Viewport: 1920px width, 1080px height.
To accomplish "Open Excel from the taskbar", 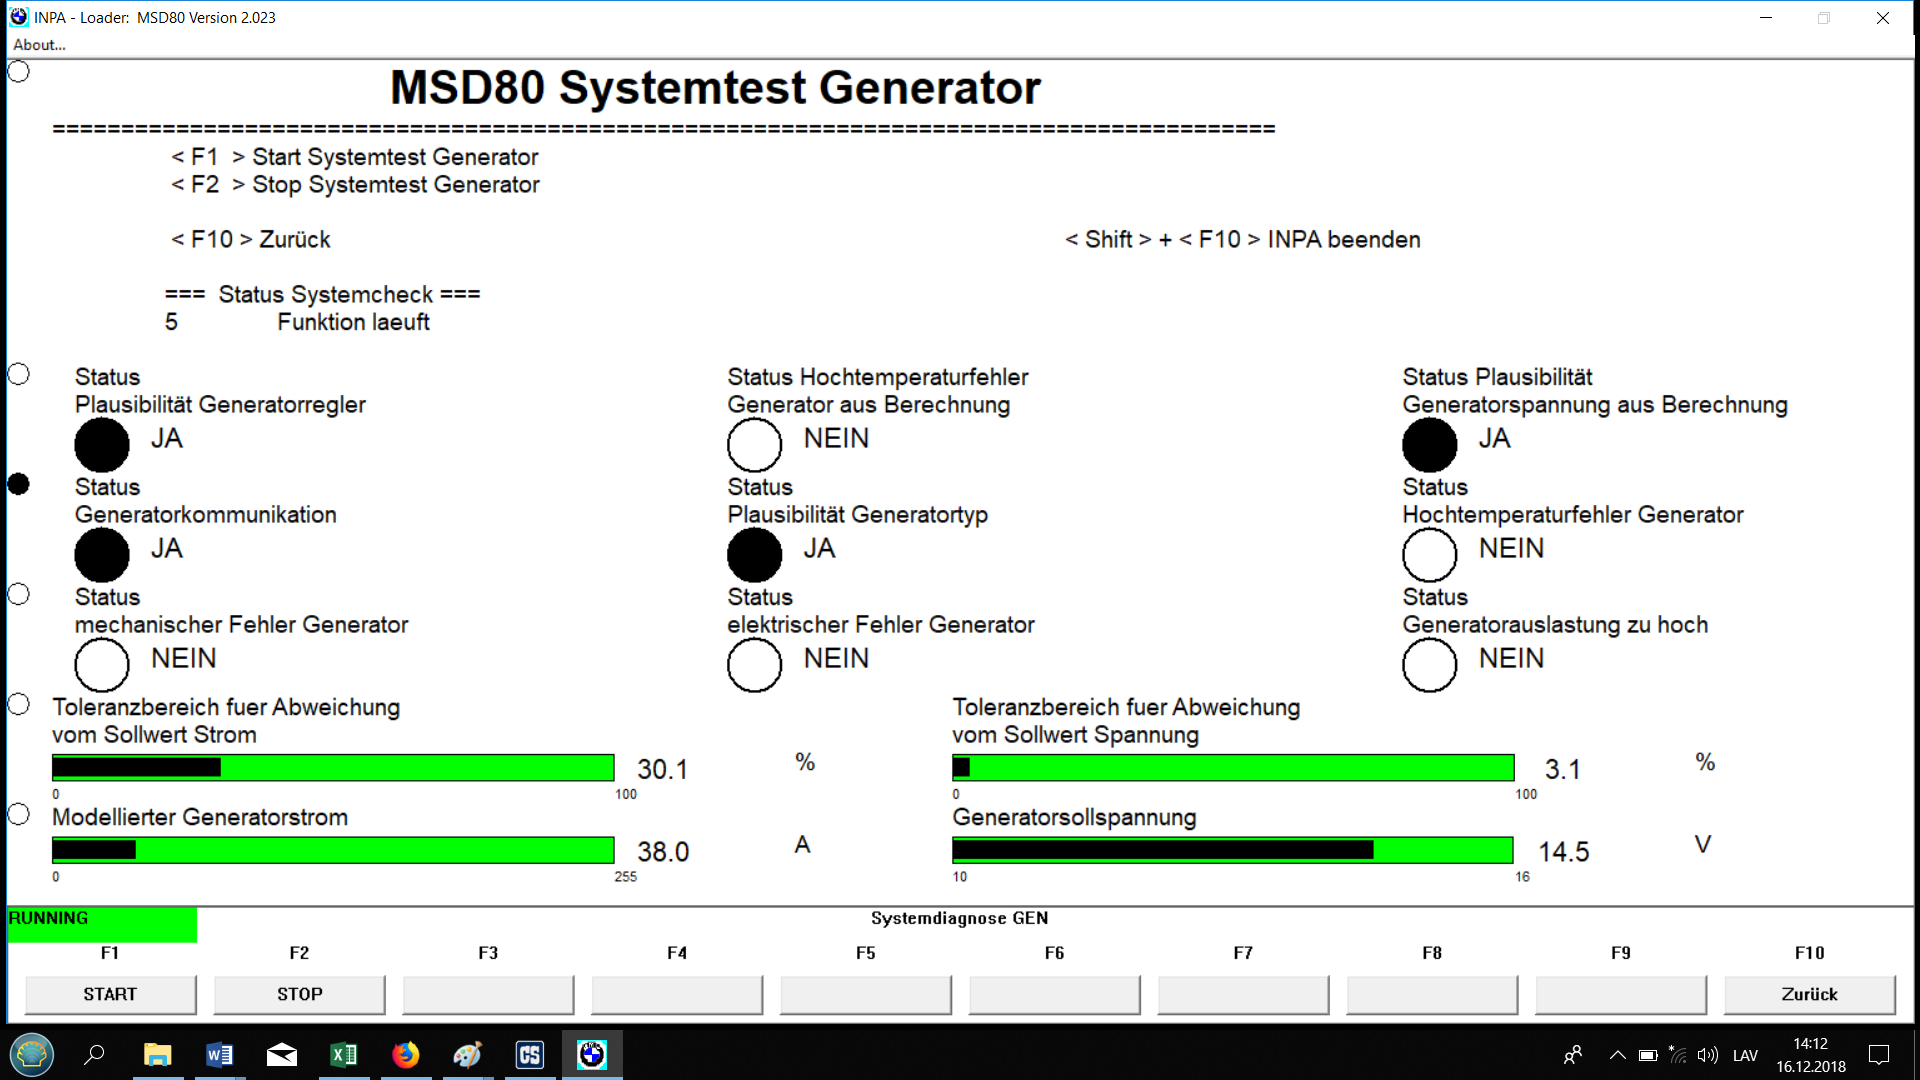I will pyautogui.click(x=343, y=1055).
